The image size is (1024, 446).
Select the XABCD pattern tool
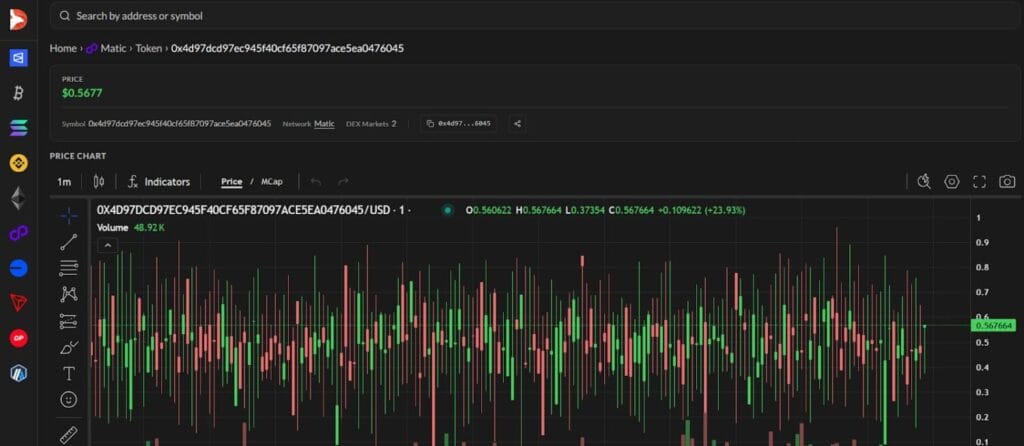tap(69, 295)
